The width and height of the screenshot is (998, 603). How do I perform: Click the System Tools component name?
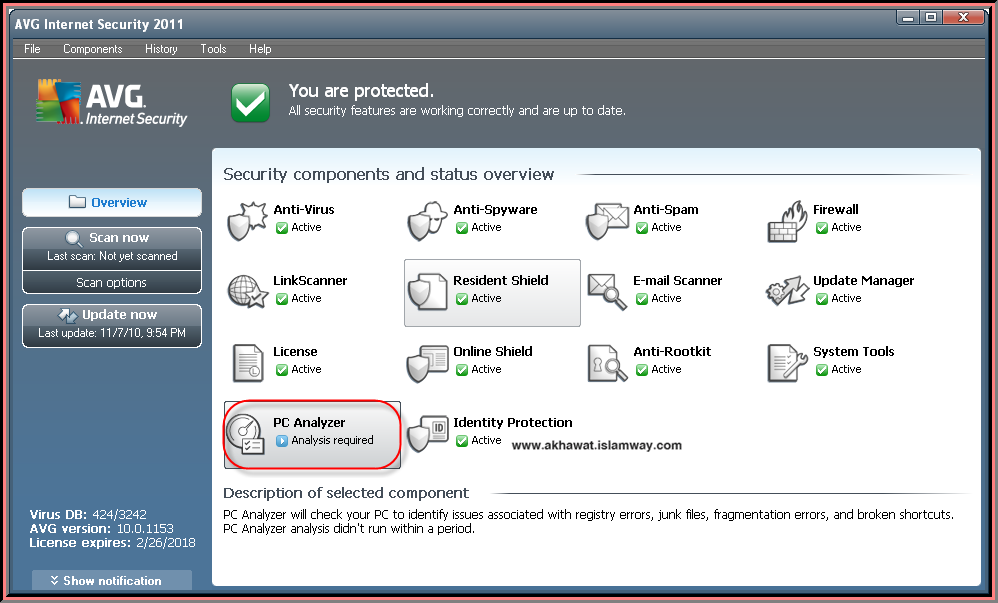854,351
